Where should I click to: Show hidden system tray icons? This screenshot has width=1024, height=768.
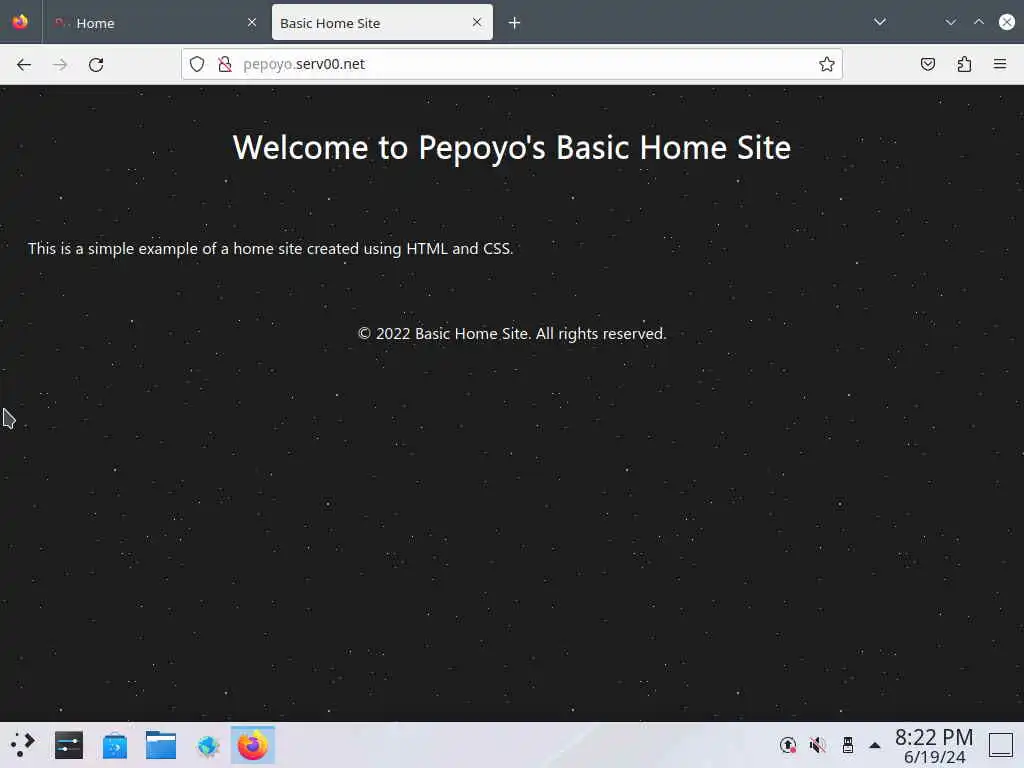click(x=875, y=745)
